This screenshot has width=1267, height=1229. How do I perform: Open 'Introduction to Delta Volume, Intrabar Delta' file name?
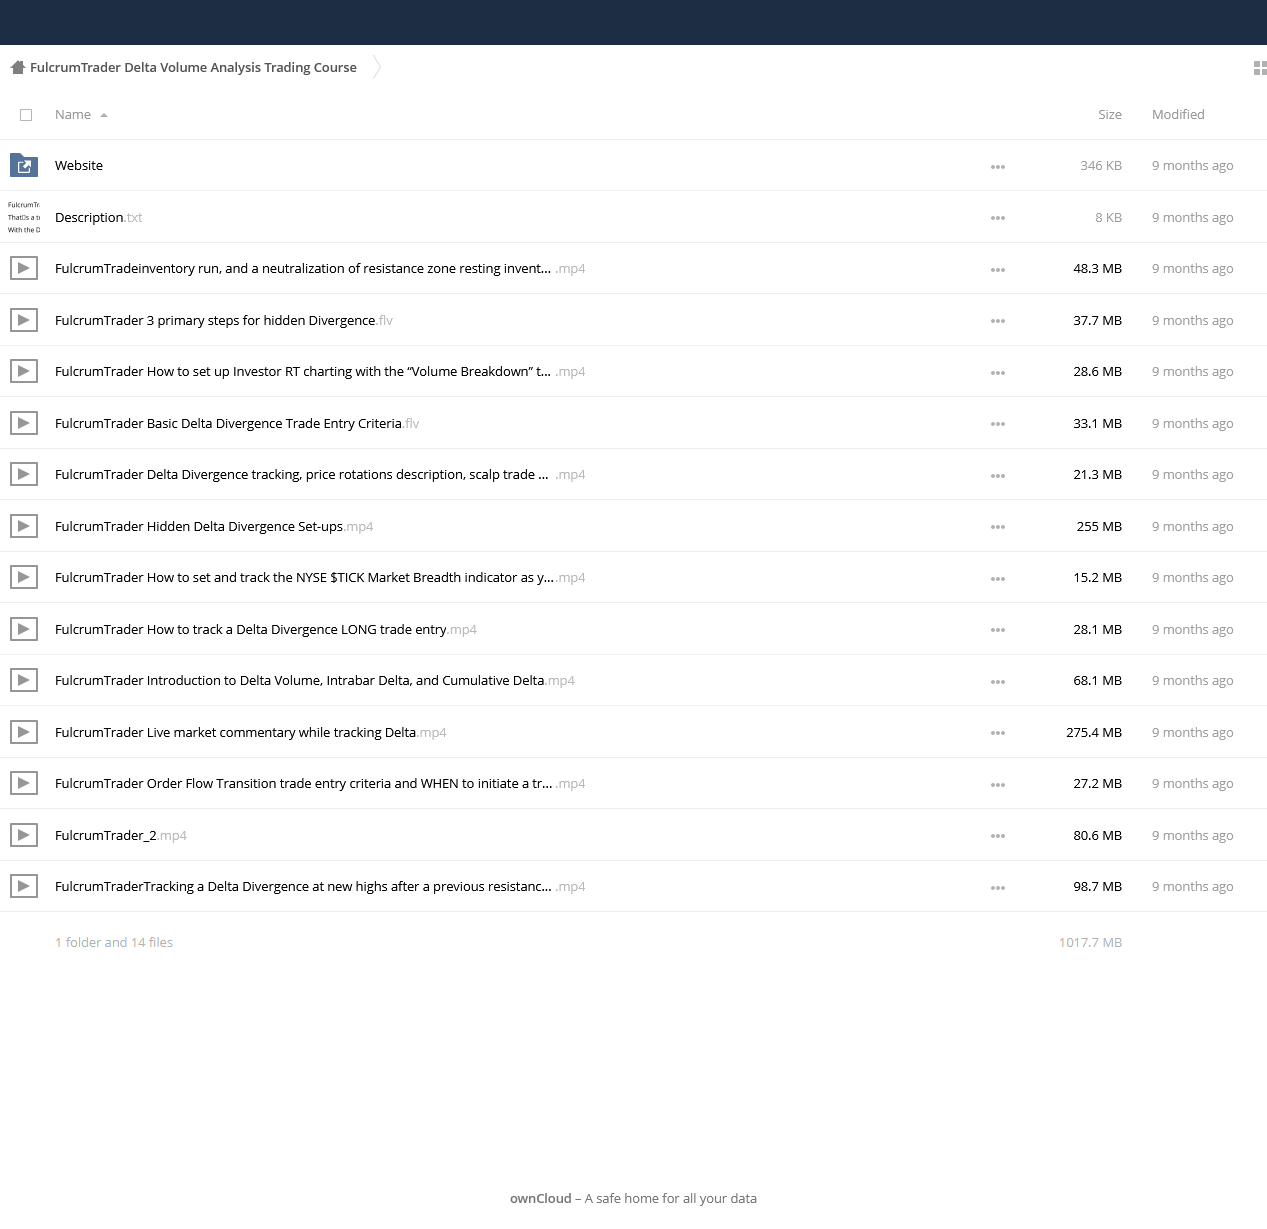click(315, 681)
